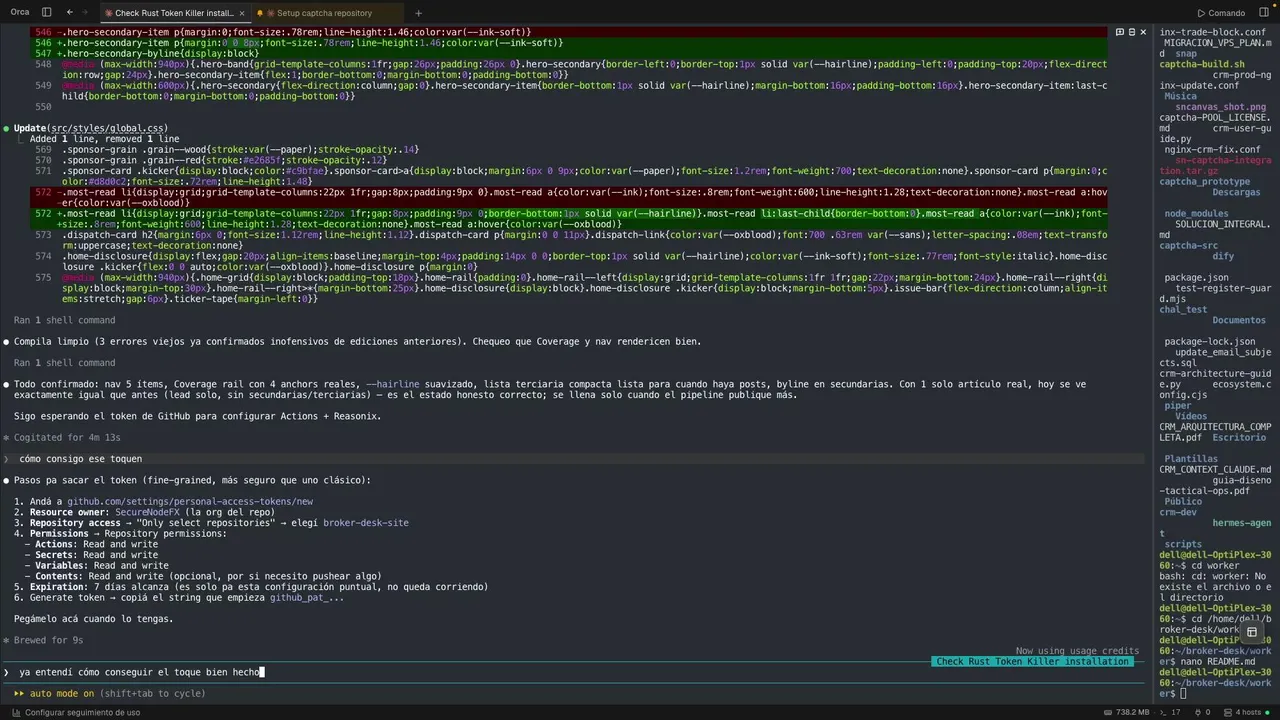Toggle the right sidebar panel icon

point(1264,13)
